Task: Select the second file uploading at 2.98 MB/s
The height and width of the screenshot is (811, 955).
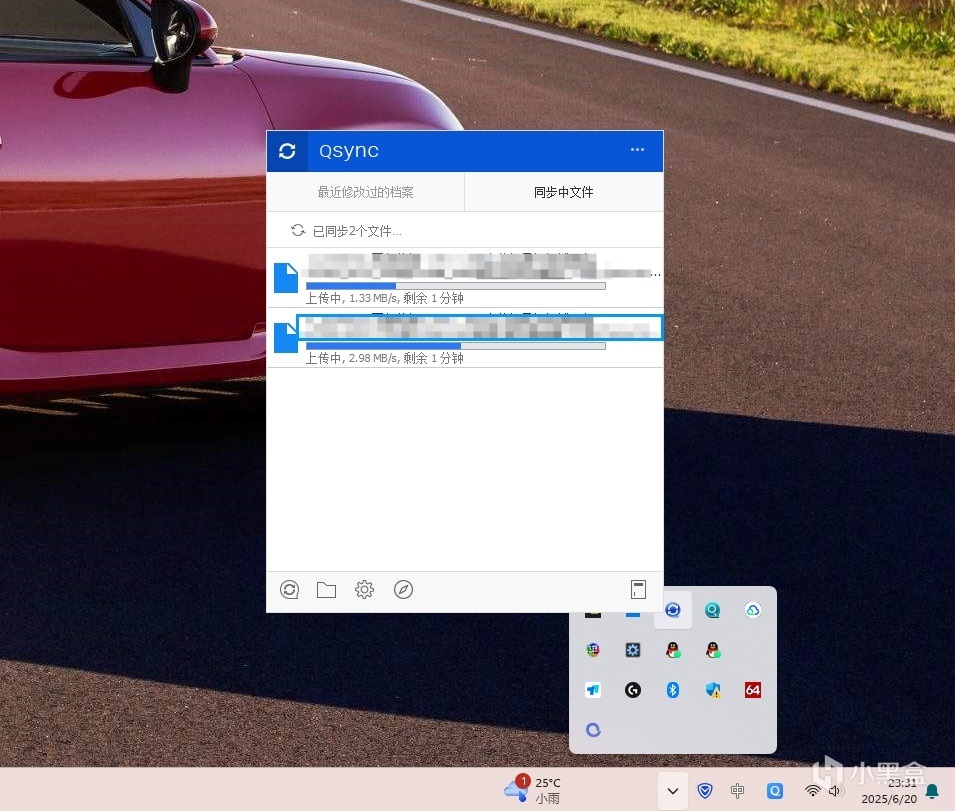Action: tap(479, 328)
